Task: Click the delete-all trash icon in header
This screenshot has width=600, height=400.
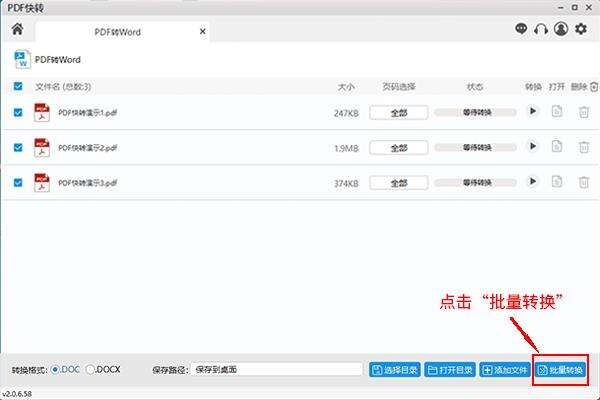Action: click(x=593, y=87)
